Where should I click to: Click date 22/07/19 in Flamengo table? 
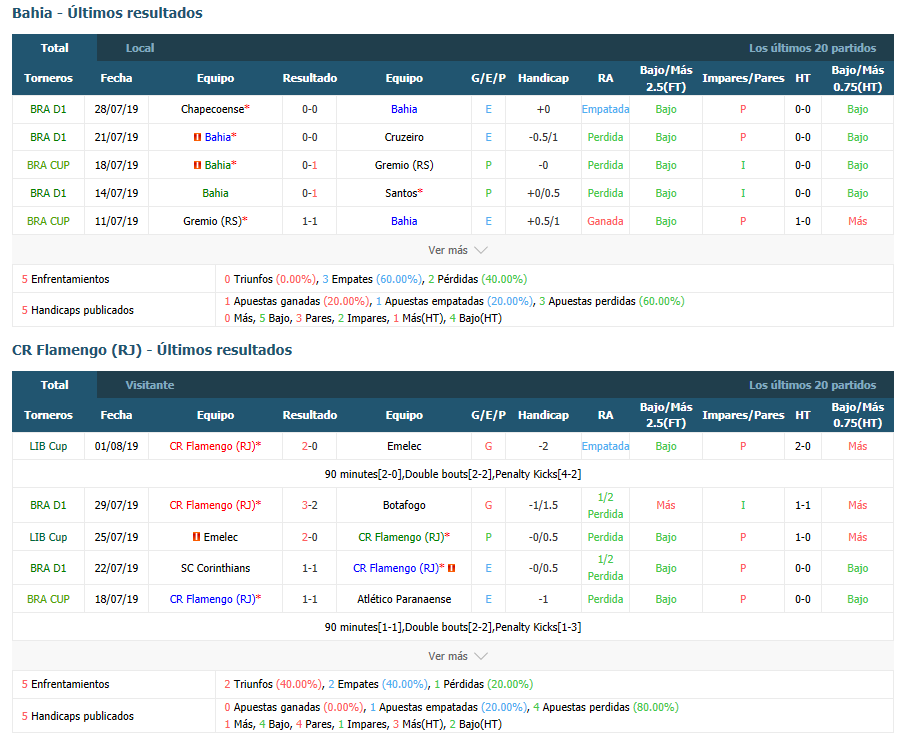pyautogui.click(x=116, y=568)
